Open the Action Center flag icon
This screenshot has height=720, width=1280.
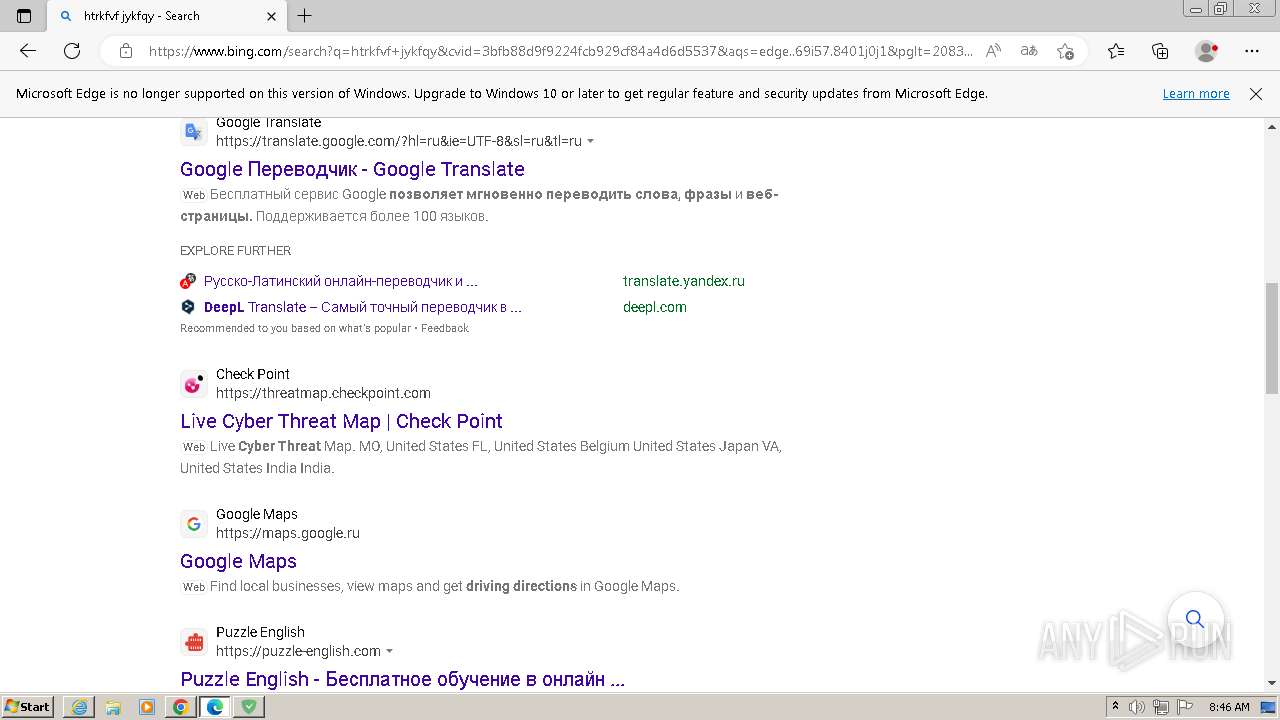pos(1183,707)
